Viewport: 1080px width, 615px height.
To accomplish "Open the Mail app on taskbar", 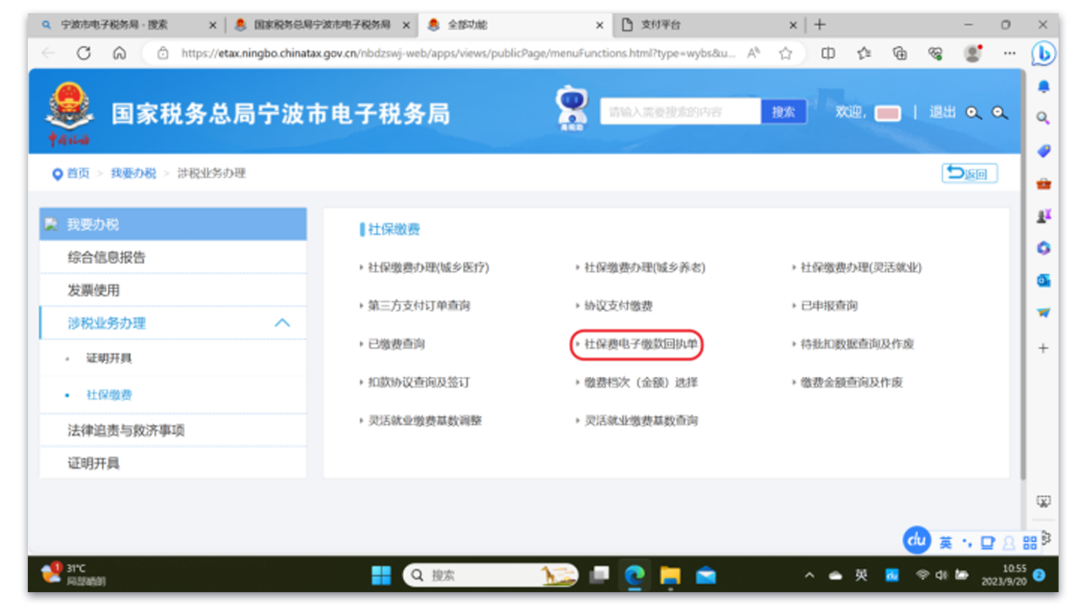I will coord(706,575).
